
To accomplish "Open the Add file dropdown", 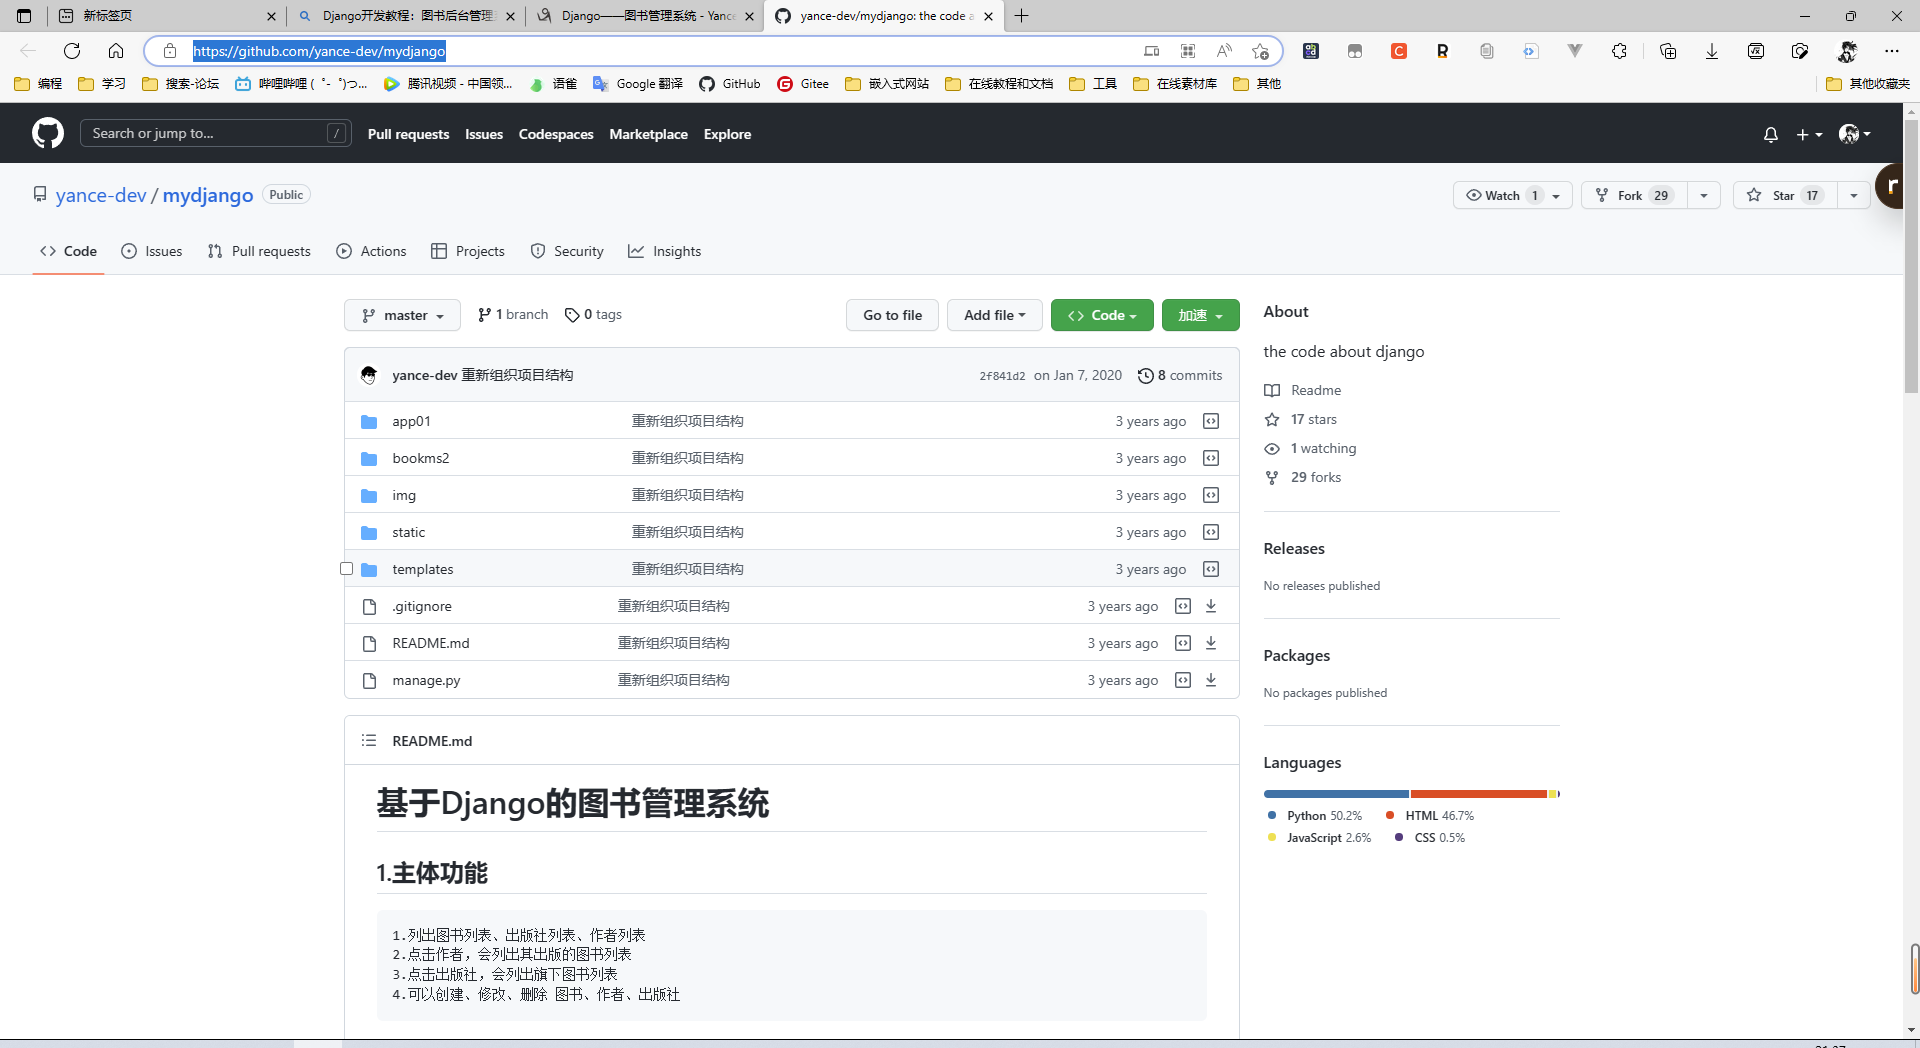I will click(994, 315).
